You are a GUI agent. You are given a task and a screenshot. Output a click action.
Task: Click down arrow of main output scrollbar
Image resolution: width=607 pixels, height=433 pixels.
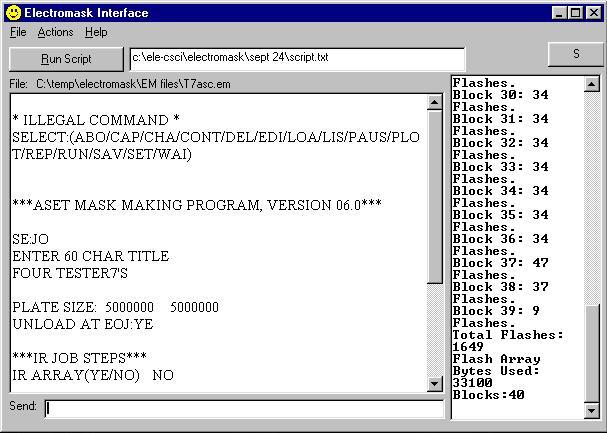pos(434,383)
